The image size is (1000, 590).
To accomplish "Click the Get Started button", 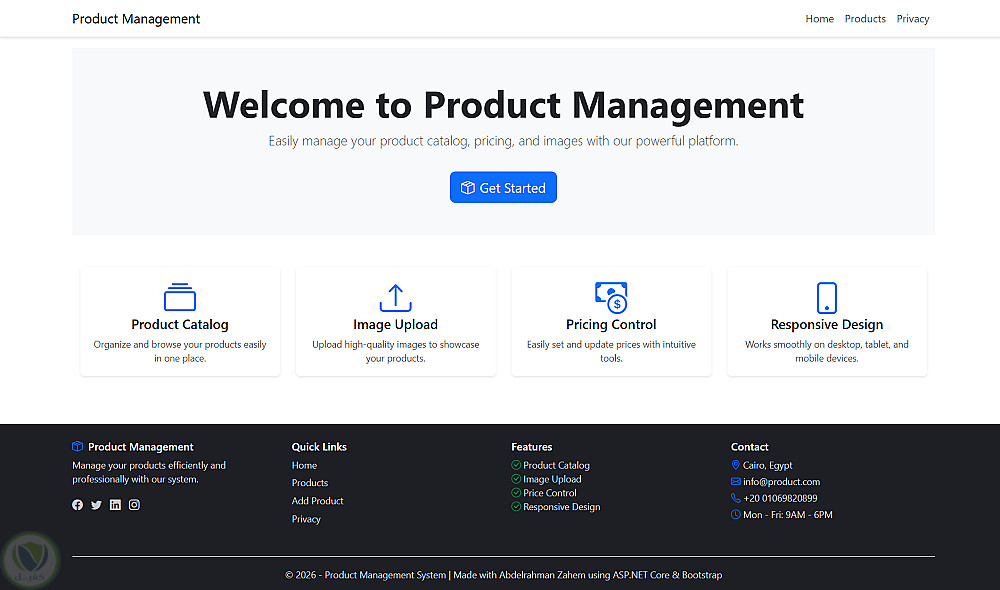I will [503, 188].
